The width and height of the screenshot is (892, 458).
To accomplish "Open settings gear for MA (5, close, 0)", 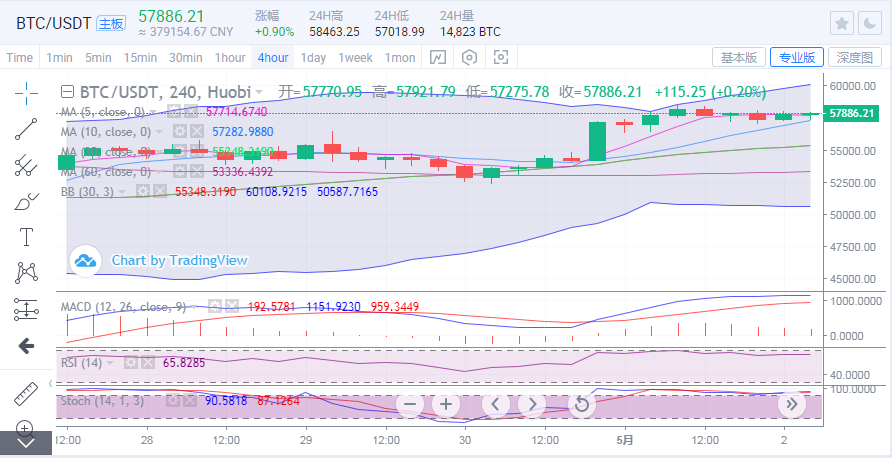I will click(174, 112).
